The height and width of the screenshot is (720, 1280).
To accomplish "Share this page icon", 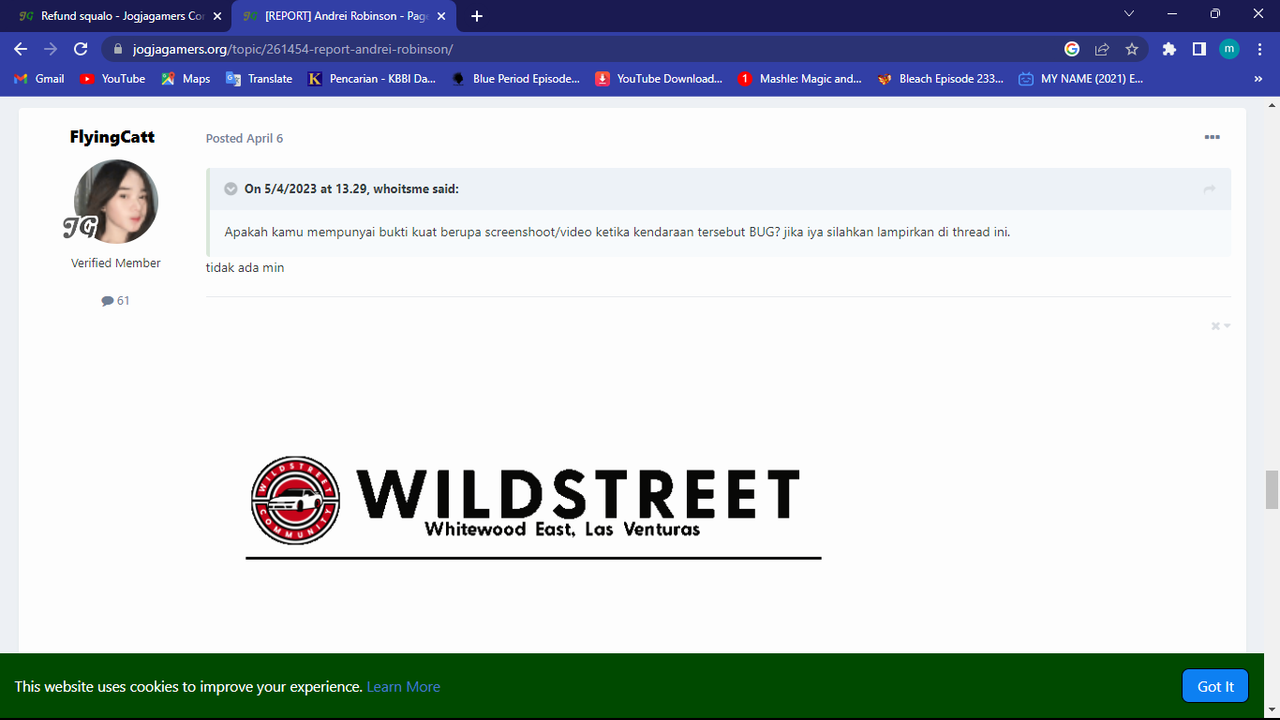I will [1102, 49].
